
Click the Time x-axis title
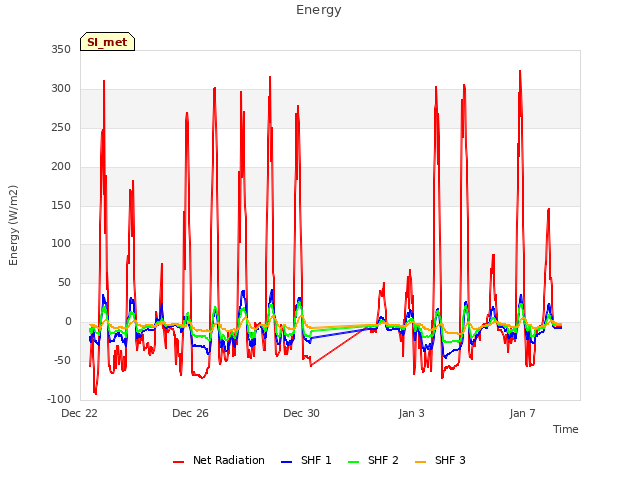pos(566,429)
